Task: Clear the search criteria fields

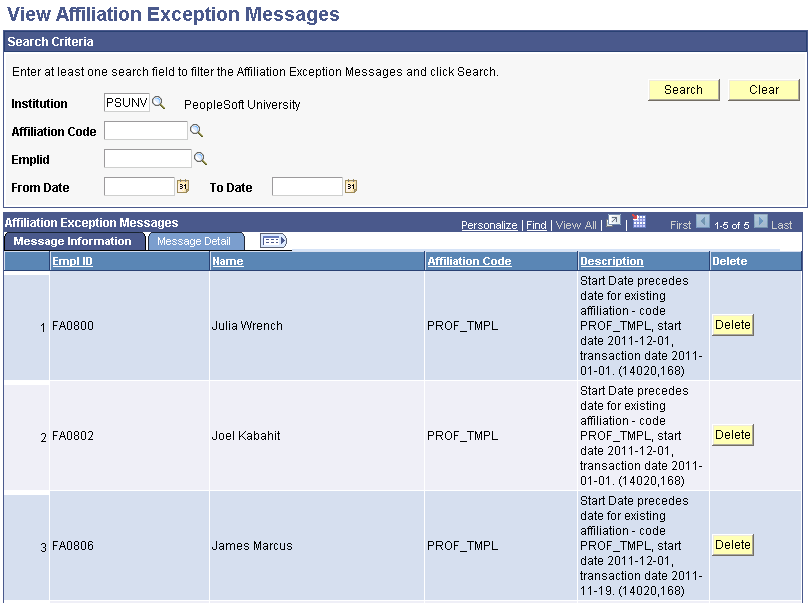Action: [x=763, y=89]
